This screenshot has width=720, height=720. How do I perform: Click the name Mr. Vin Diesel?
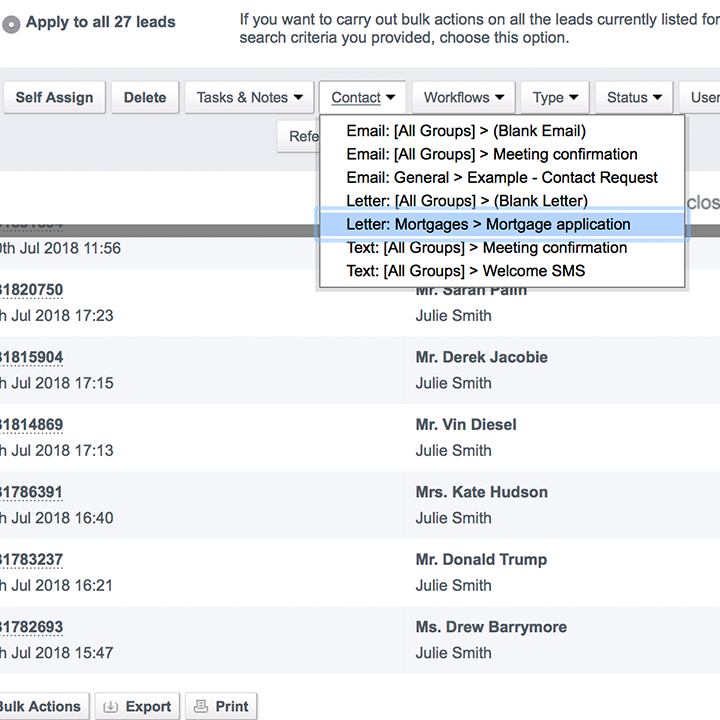(x=466, y=425)
